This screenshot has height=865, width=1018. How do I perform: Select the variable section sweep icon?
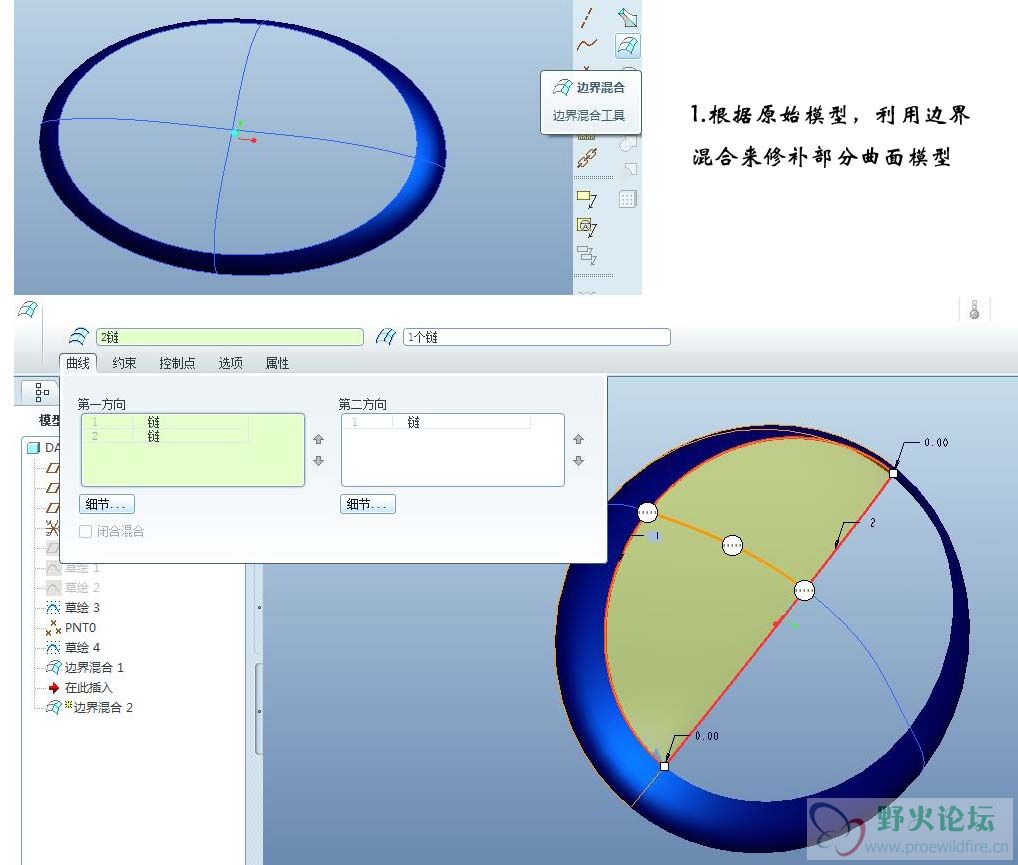(x=627, y=17)
